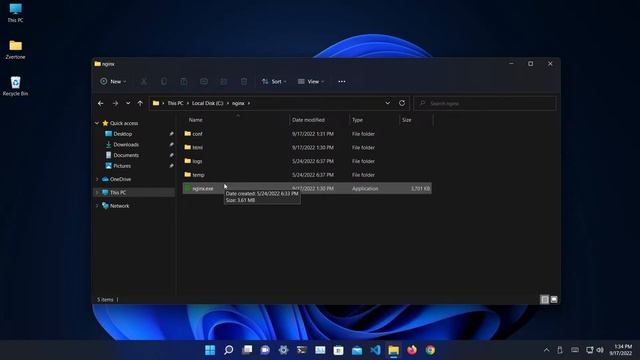This screenshot has width=640, height=360.
Task: Open Task View on taskbar
Action: [x=247, y=350]
